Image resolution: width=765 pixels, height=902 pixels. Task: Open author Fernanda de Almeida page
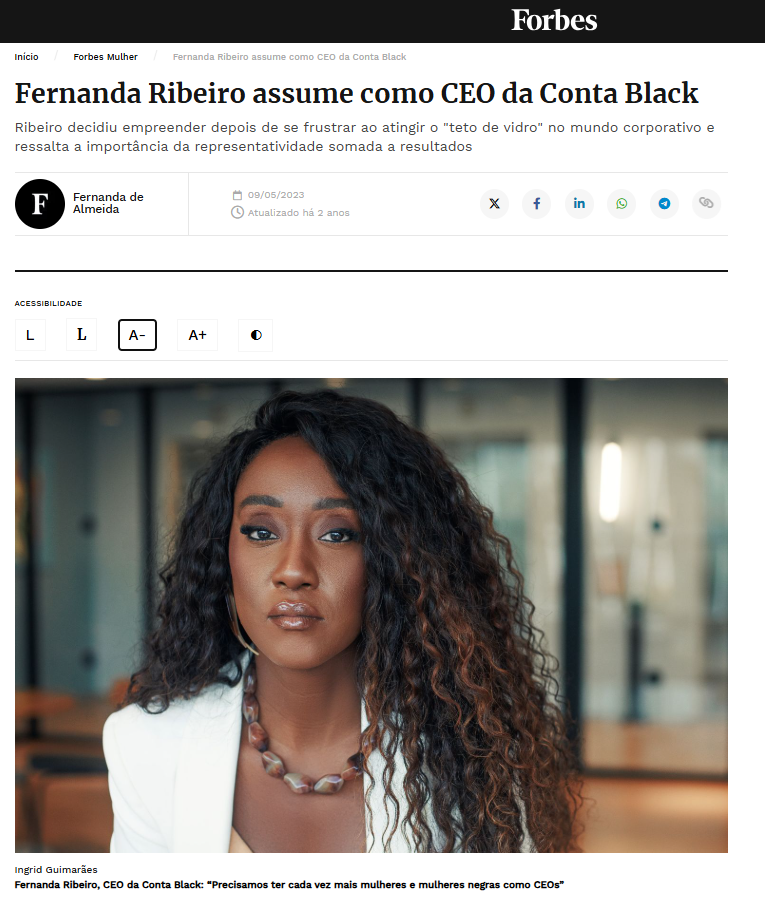(x=108, y=203)
